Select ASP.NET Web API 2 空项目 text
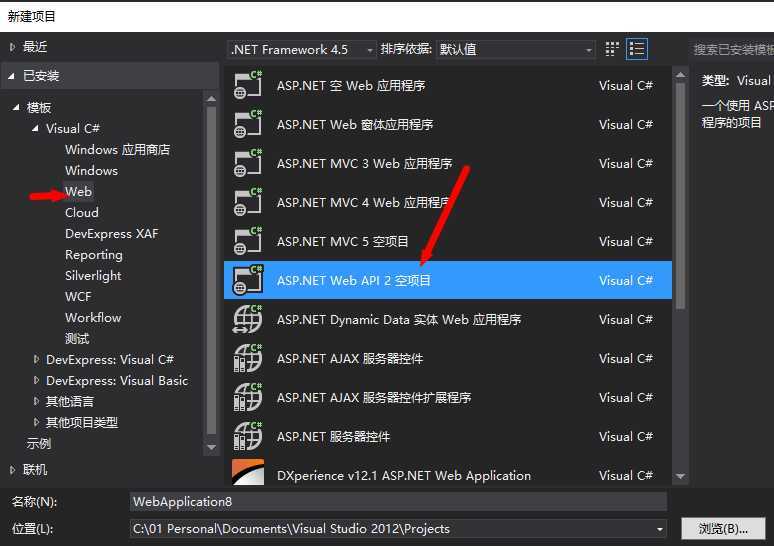This screenshot has width=774, height=546. coord(353,280)
